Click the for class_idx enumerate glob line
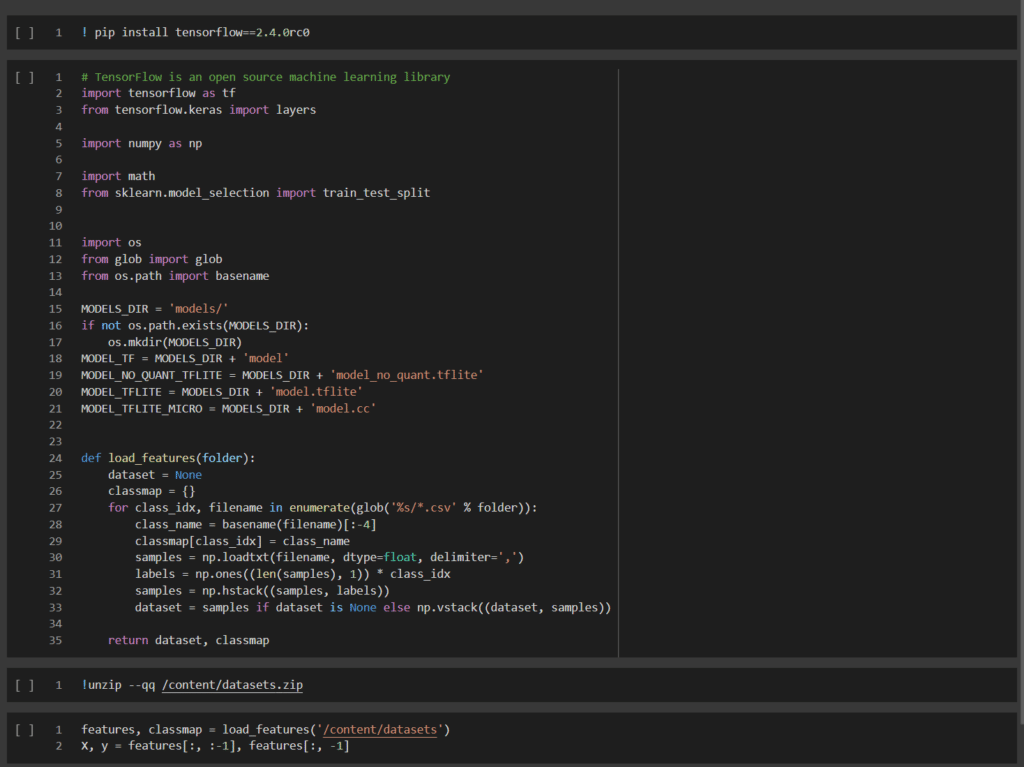Viewport: 1024px width, 767px height. point(323,508)
